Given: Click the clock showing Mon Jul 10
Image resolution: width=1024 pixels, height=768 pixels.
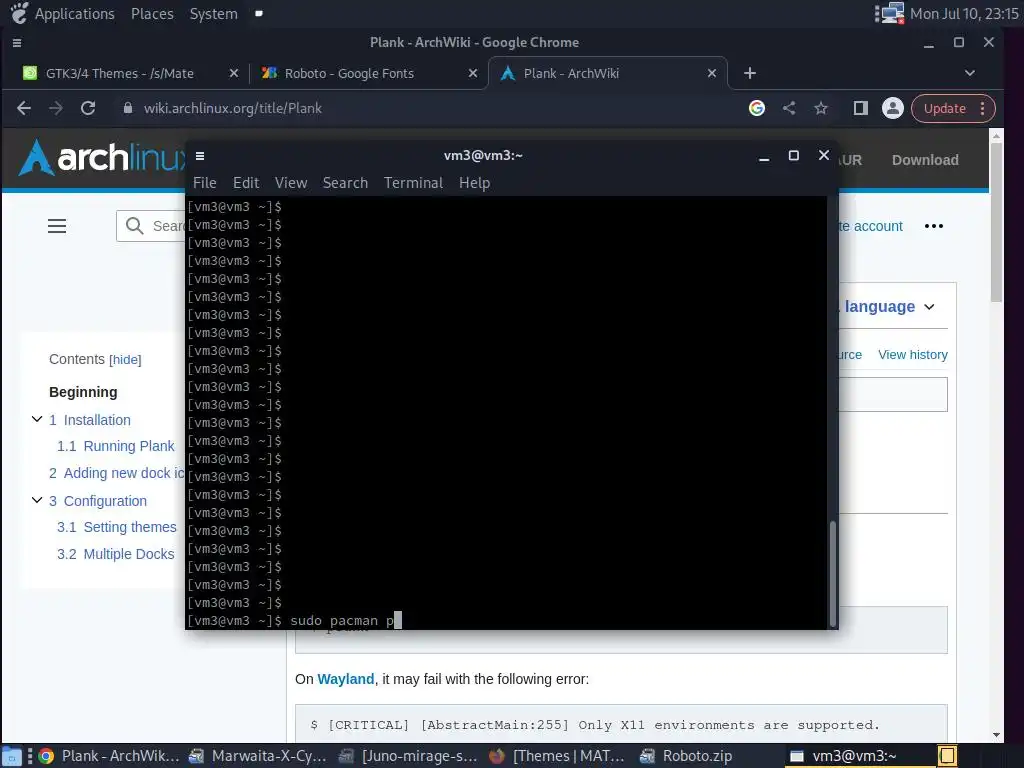Looking at the screenshot, I should (965, 14).
